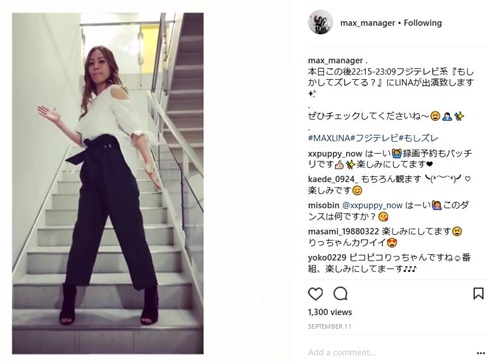The width and height of the screenshot is (490, 362).
Task: Visit commenter xxpuppy_now's profile
Action: click(335, 154)
